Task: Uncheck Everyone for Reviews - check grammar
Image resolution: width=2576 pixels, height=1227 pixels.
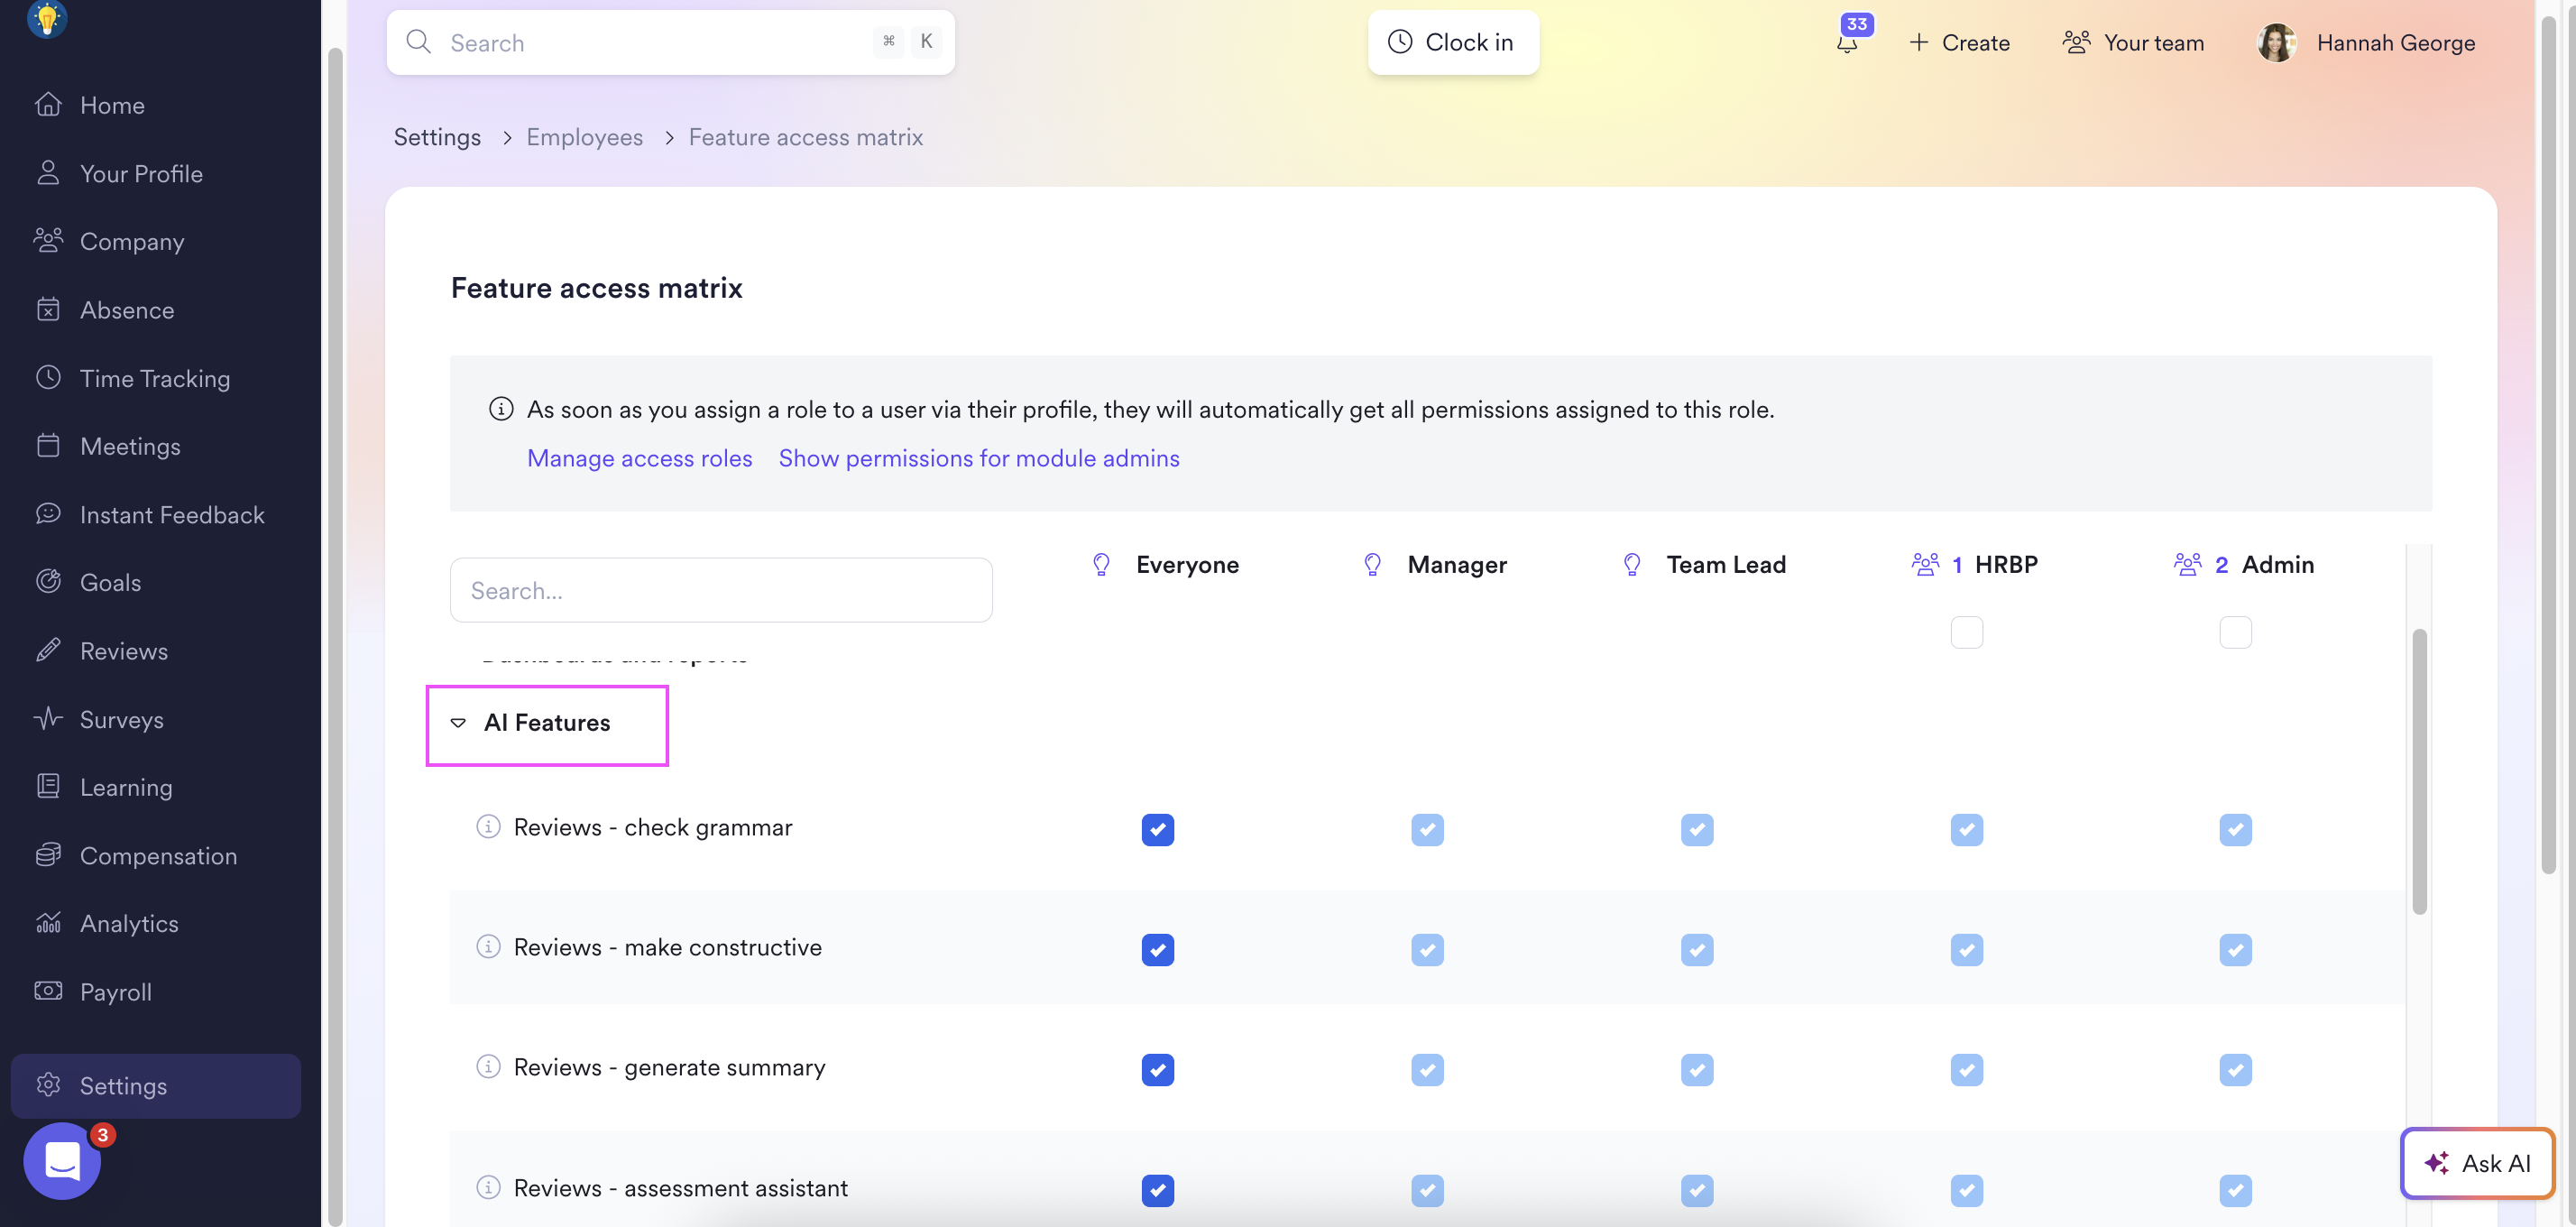Action: (1157, 829)
